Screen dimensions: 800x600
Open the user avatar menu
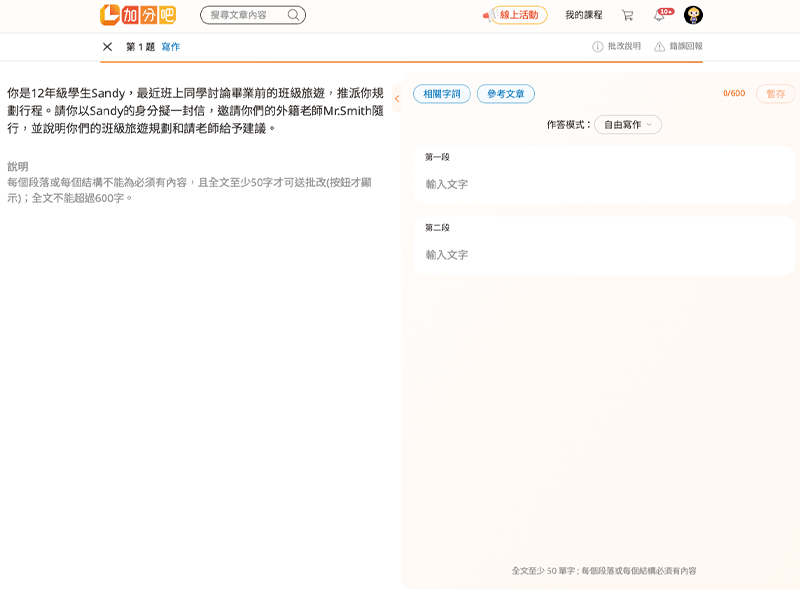click(693, 15)
